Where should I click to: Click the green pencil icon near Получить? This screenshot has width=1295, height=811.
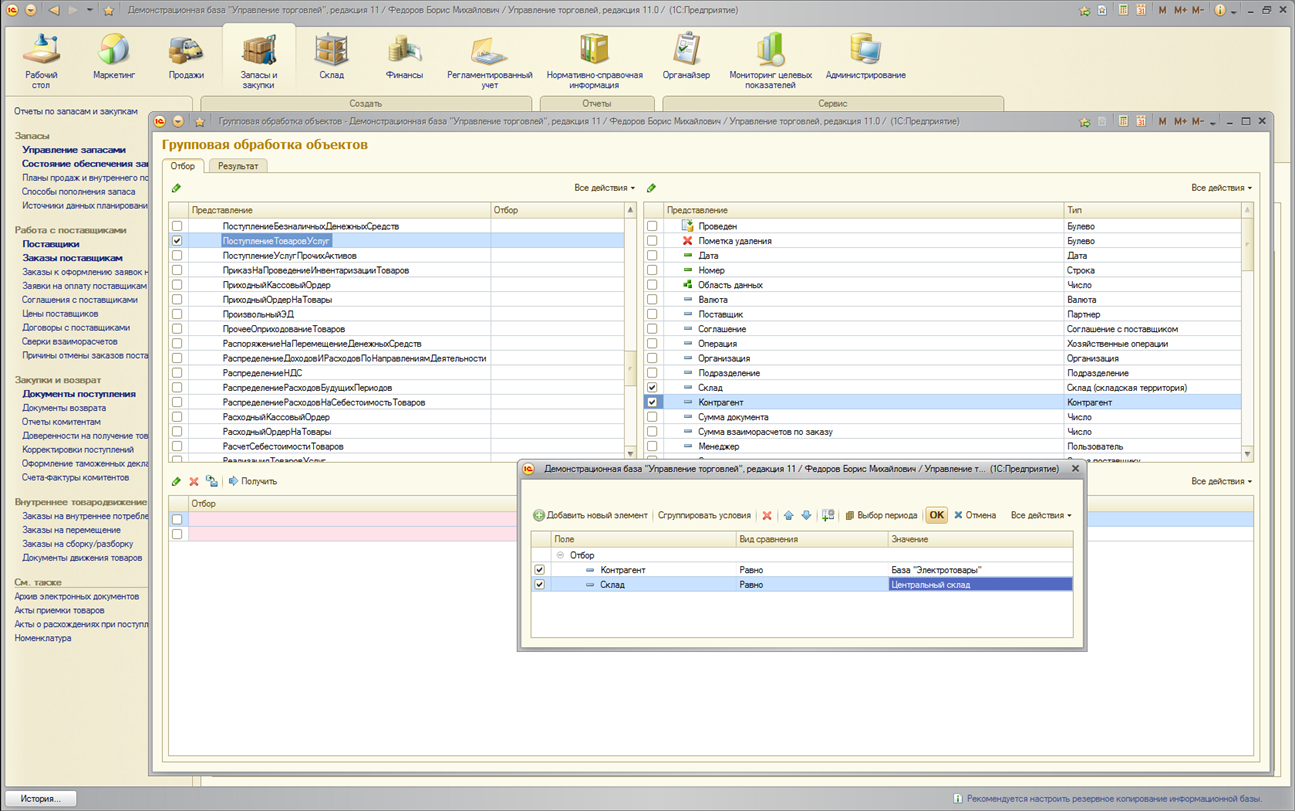tap(177, 481)
